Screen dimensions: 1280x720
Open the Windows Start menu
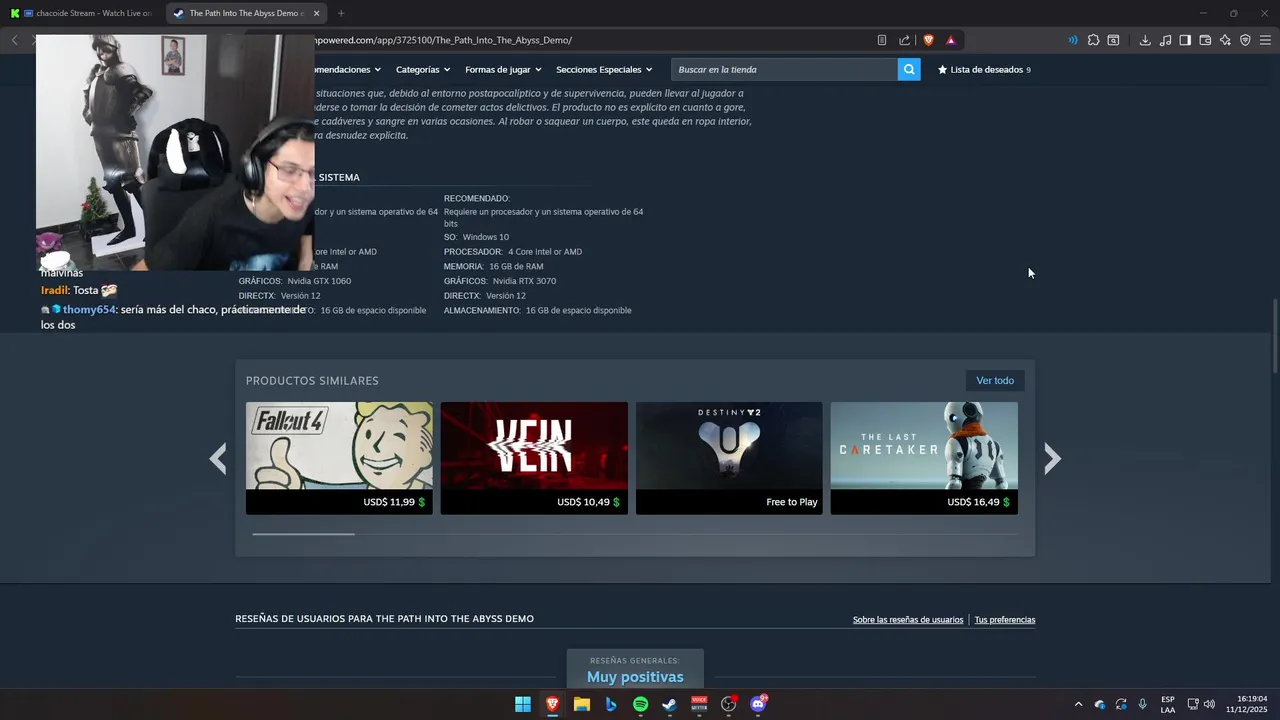coord(523,704)
